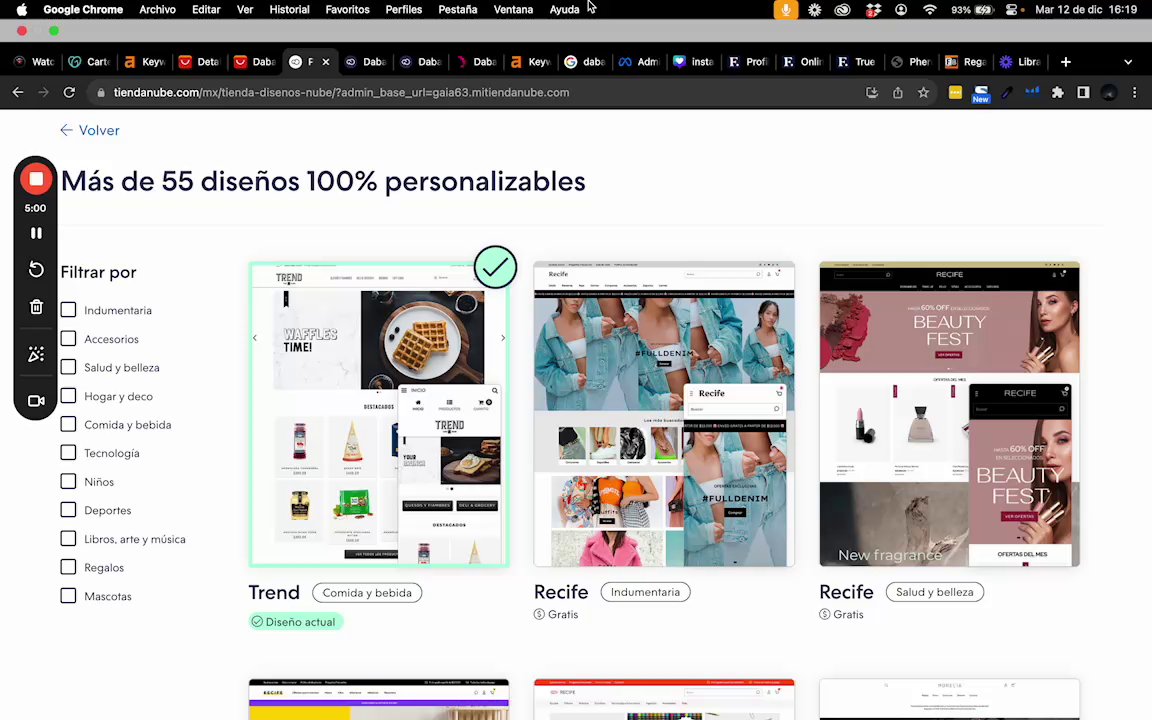Image resolution: width=1152 pixels, height=720 pixels.
Task: Show previous slide arrow on Trend preview
Action: coord(255,338)
